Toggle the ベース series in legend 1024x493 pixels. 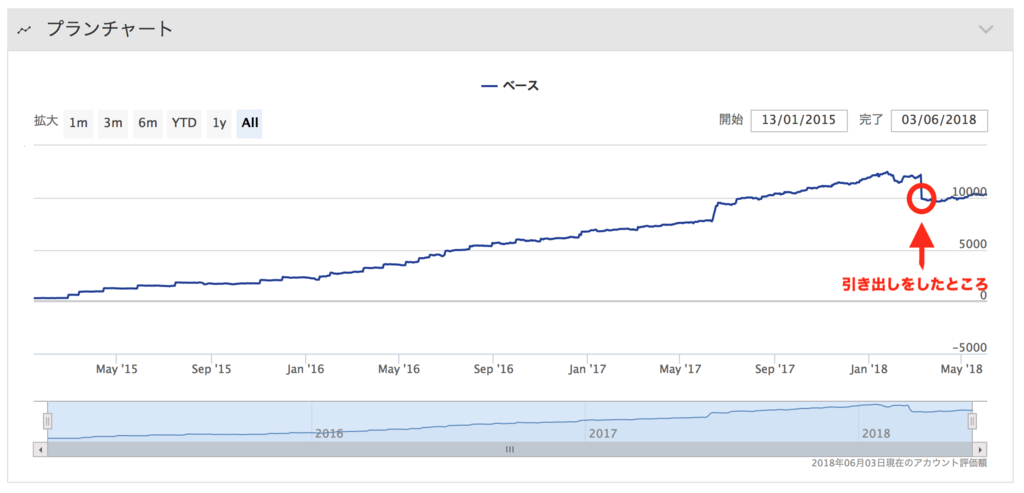click(510, 86)
